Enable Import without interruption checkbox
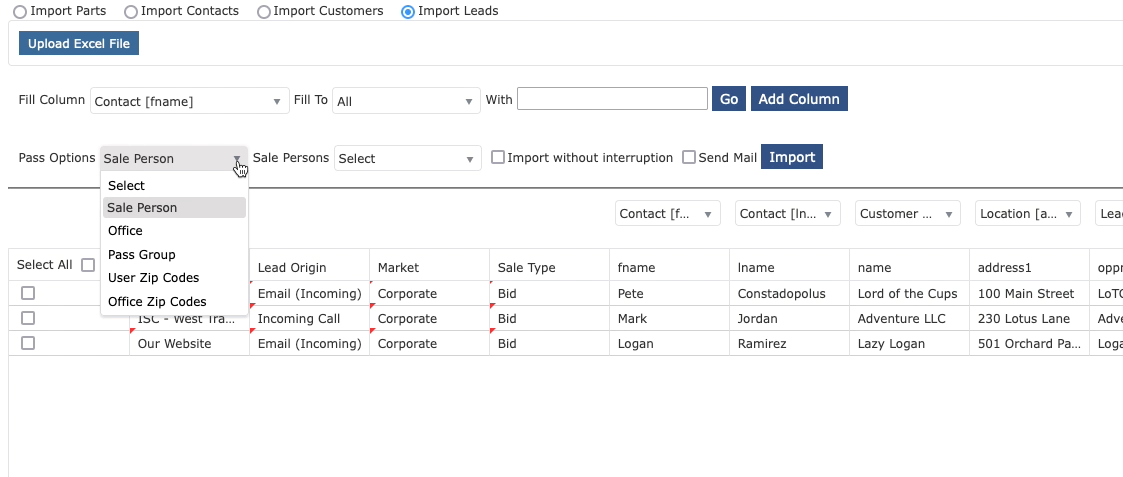This screenshot has height=477, width=1123. coord(498,157)
